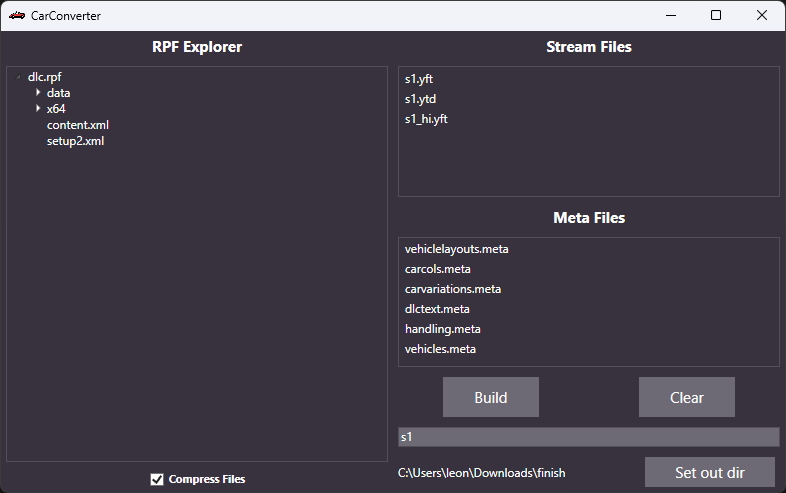The image size is (786, 493).
Task: Focus the name input field containing s1
Action: click(588, 437)
